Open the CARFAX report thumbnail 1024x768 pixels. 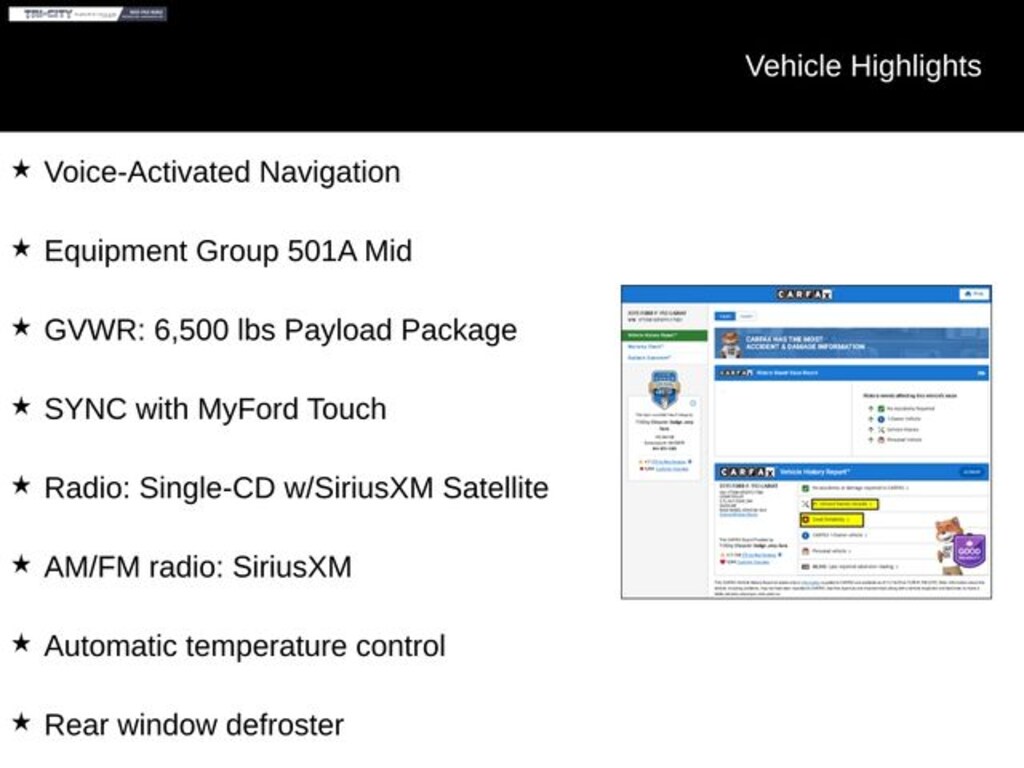(806, 441)
